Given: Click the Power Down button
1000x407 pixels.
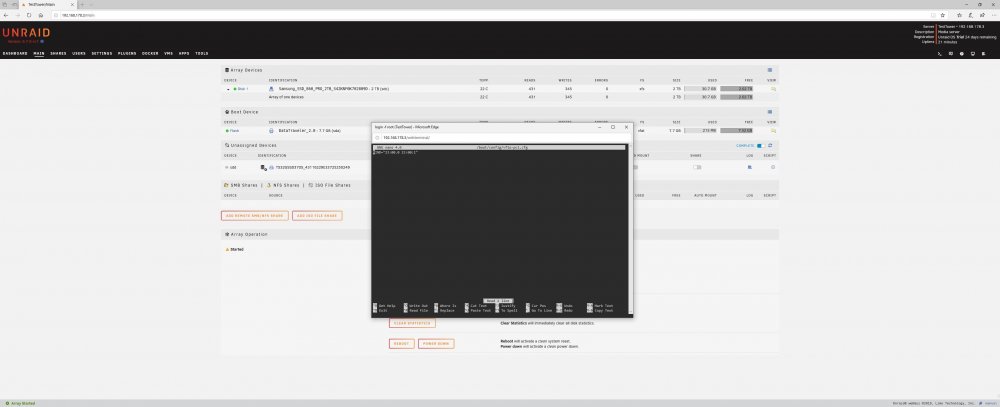Looking at the screenshot, I should (x=436, y=344).
